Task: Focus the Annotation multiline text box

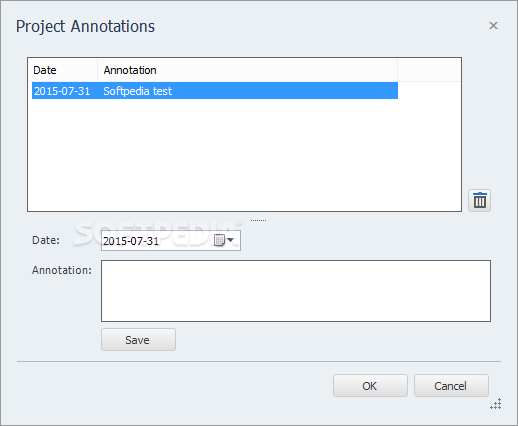Action: [296, 291]
